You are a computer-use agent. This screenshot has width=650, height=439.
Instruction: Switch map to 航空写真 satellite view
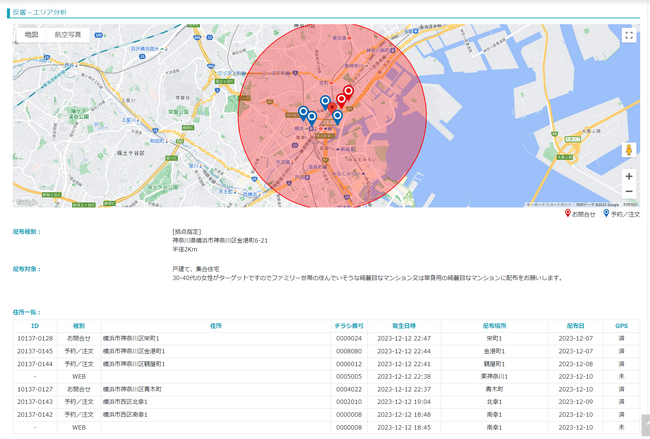pos(68,35)
